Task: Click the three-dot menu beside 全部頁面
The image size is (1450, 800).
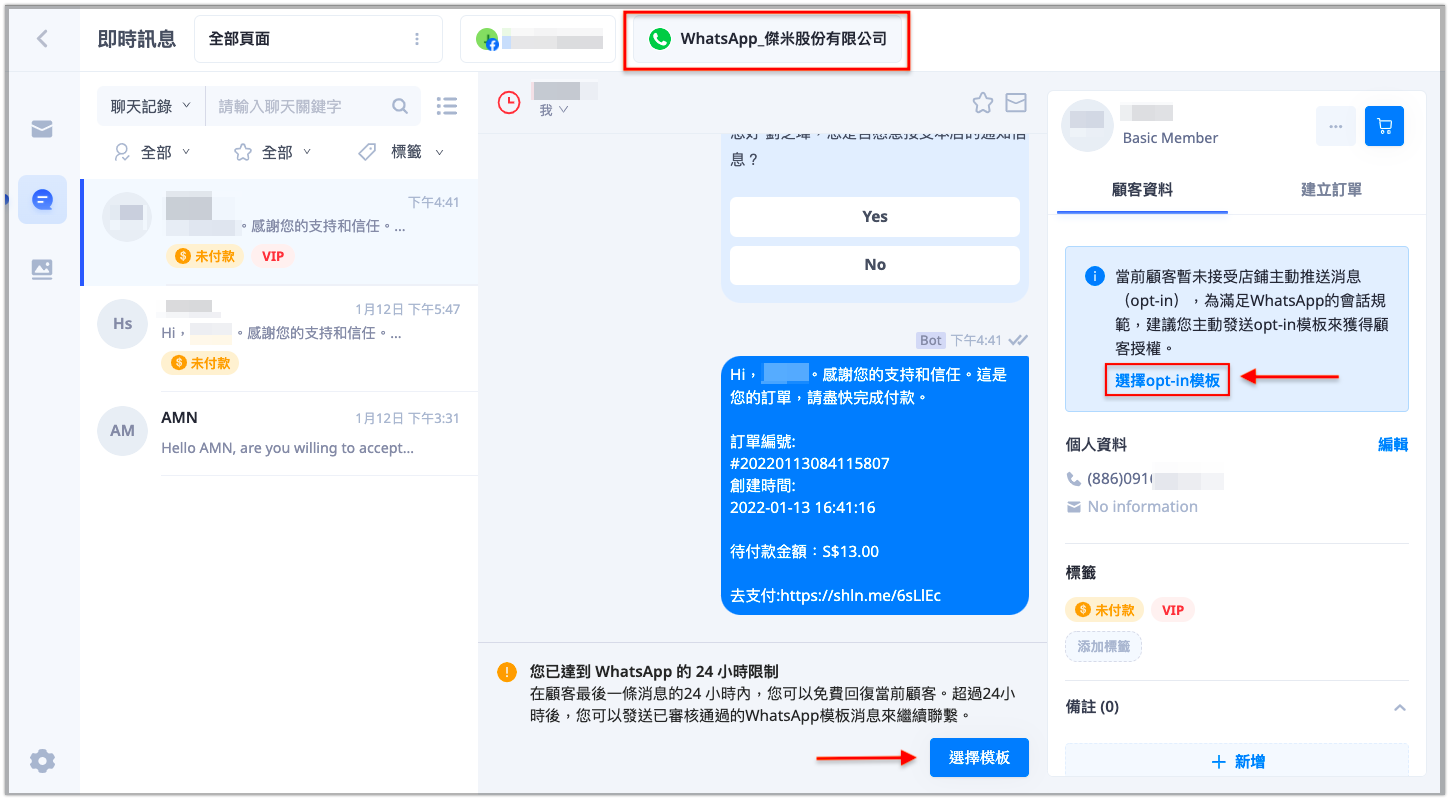Action: coord(417,39)
